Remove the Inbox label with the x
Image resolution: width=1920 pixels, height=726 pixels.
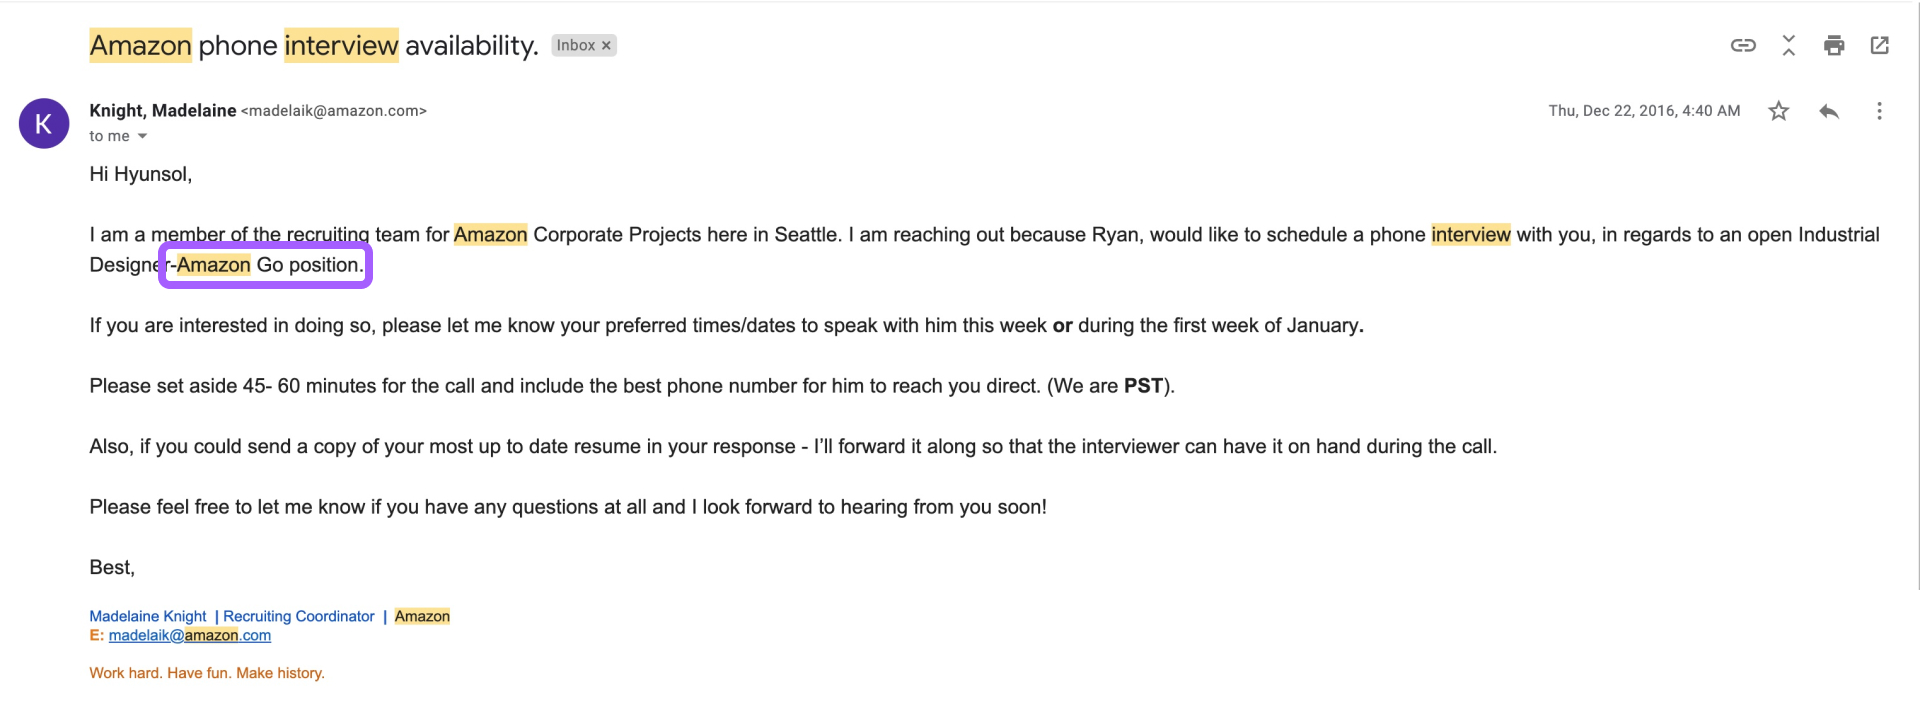606,46
